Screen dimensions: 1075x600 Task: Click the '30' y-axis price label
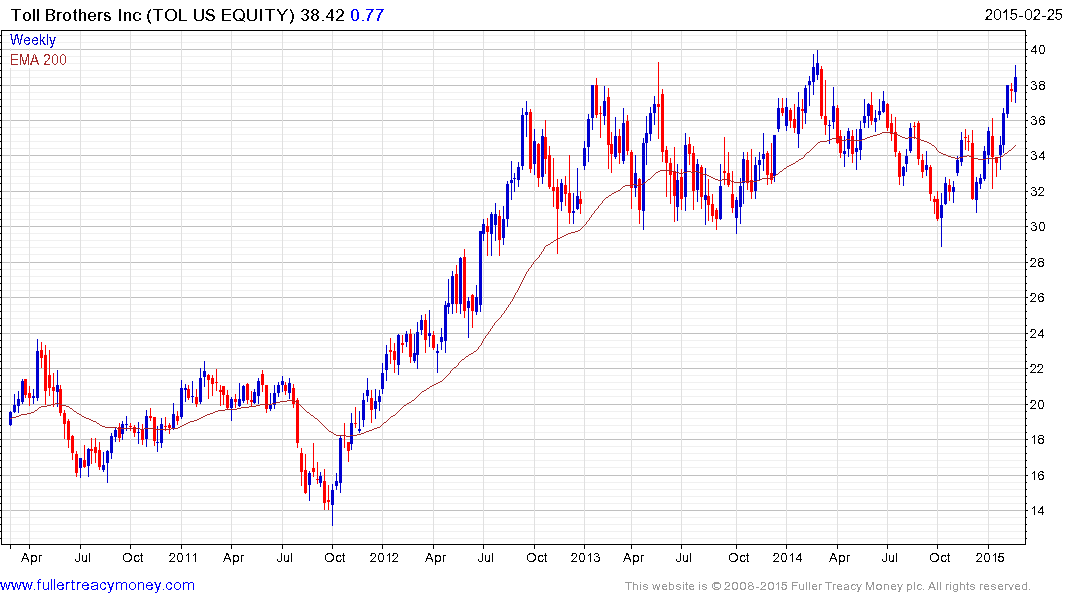point(1038,227)
